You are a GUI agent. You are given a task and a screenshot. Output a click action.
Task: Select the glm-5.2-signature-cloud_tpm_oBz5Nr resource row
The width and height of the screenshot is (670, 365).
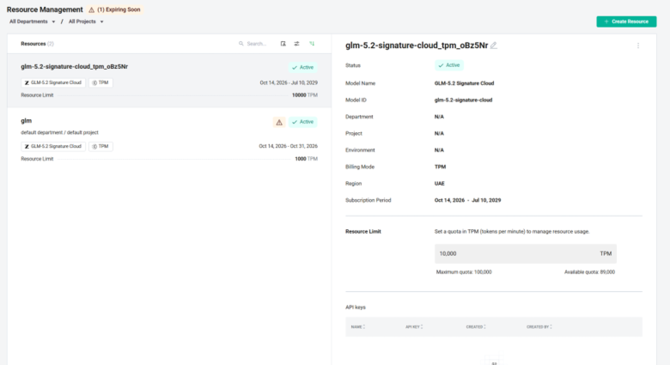[169, 80]
